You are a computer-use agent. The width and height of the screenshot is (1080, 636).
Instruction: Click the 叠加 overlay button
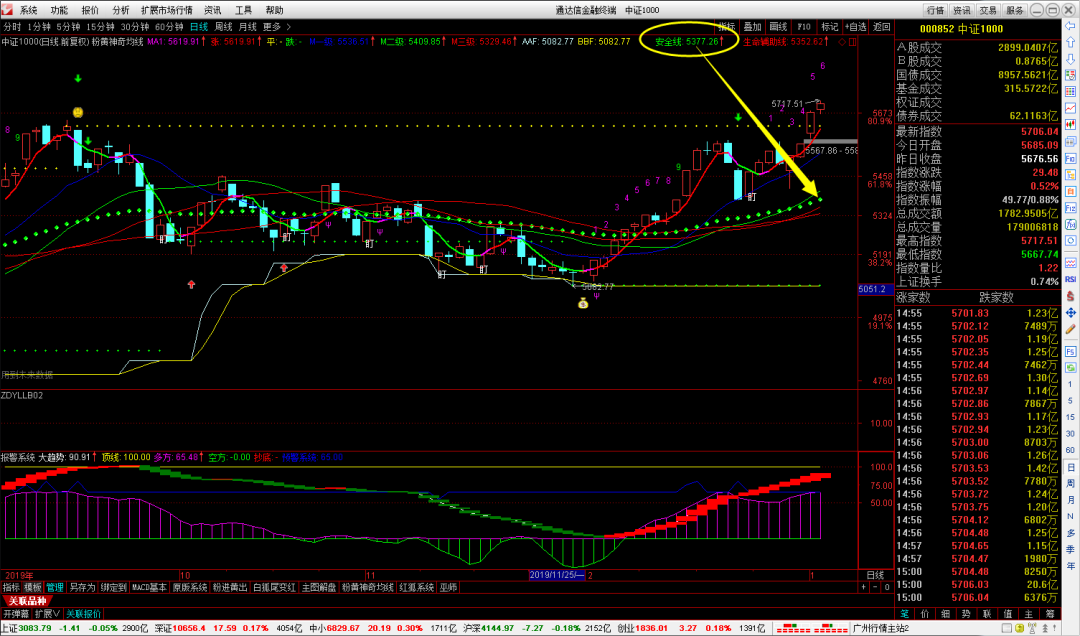tap(752, 27)
